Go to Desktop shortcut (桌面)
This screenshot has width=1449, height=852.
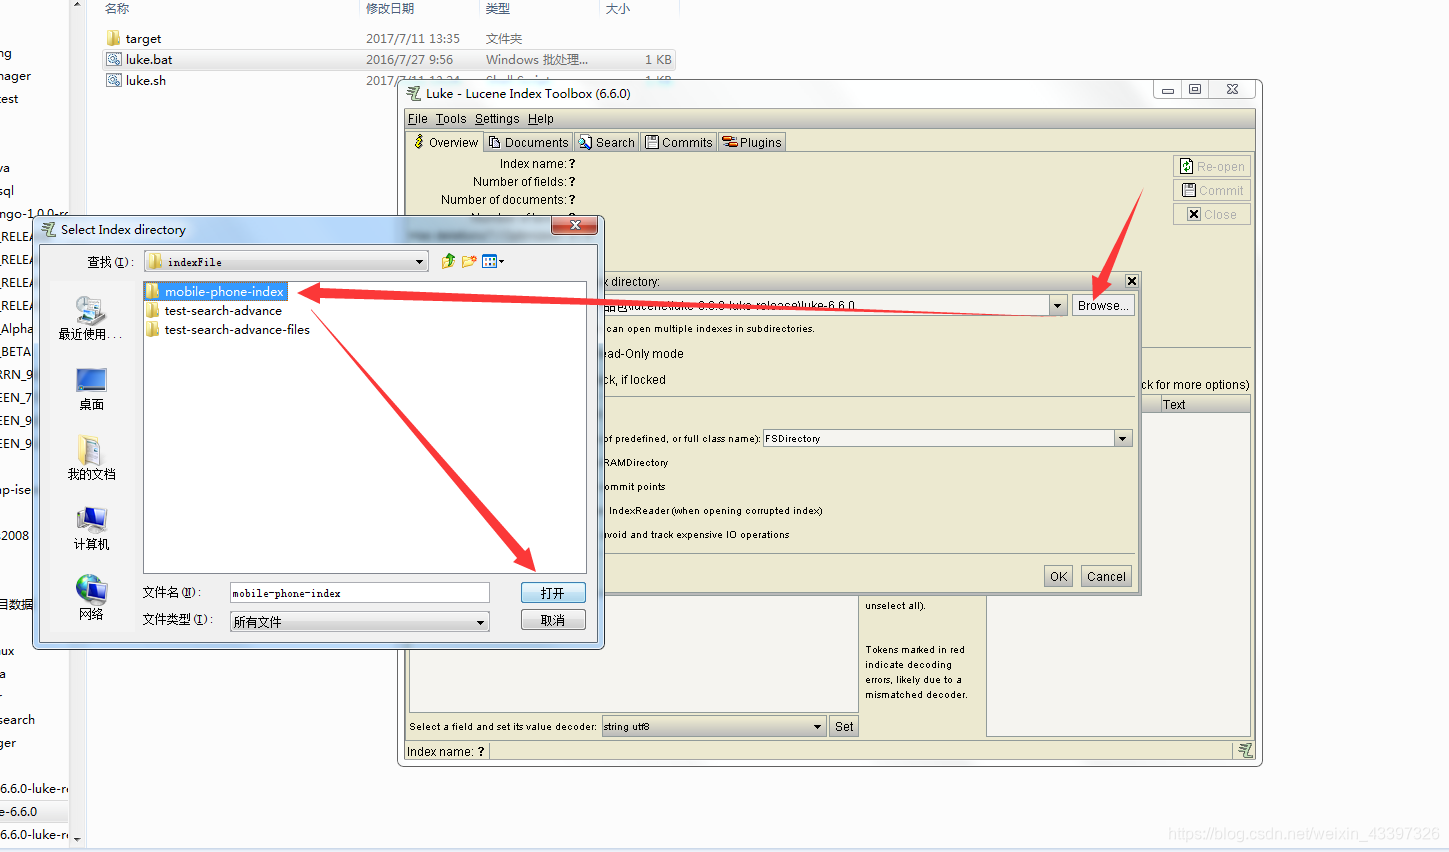[91, 389]
